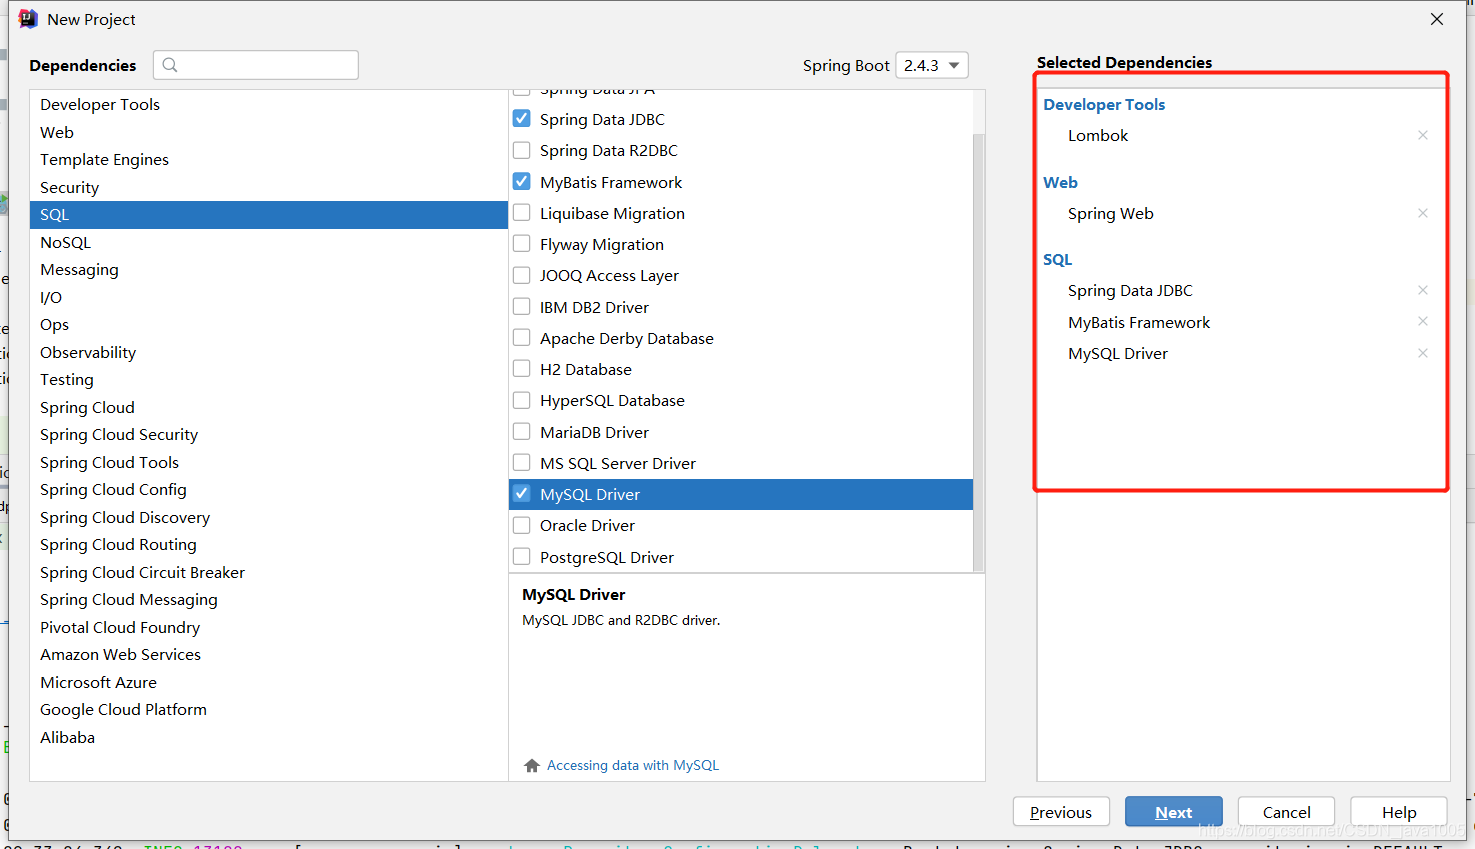
Task: Click the Next button
Action: click(1174, 812)
